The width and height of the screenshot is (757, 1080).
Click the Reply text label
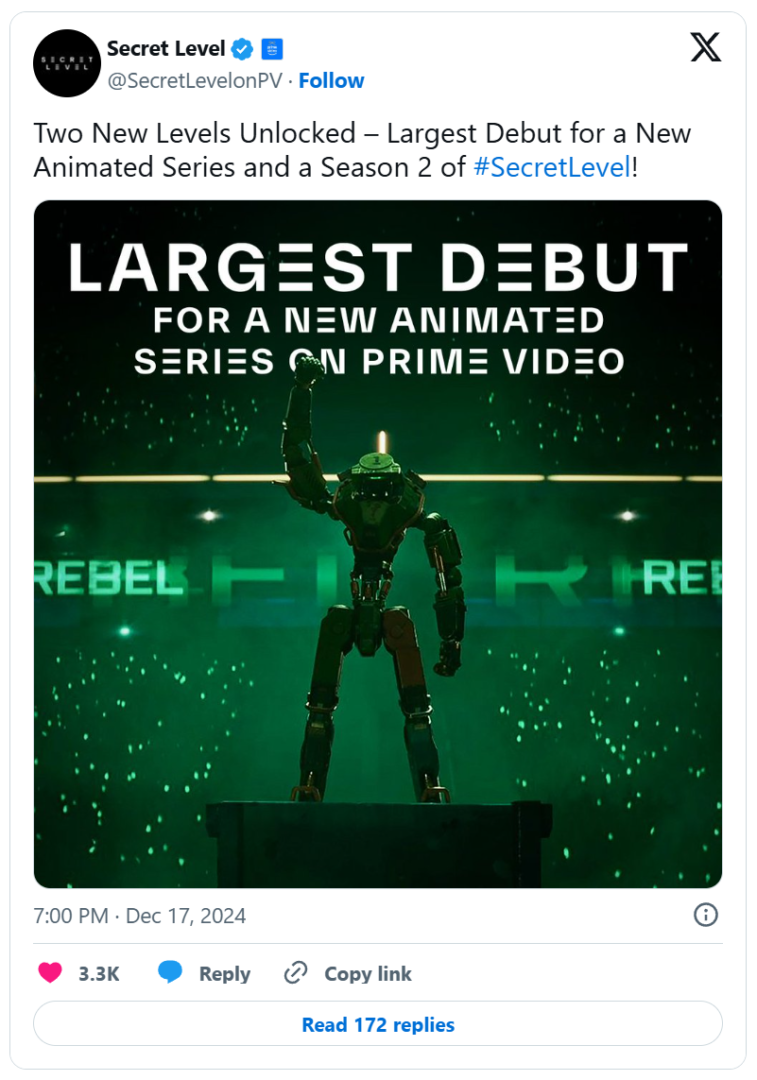pos(224,974)
